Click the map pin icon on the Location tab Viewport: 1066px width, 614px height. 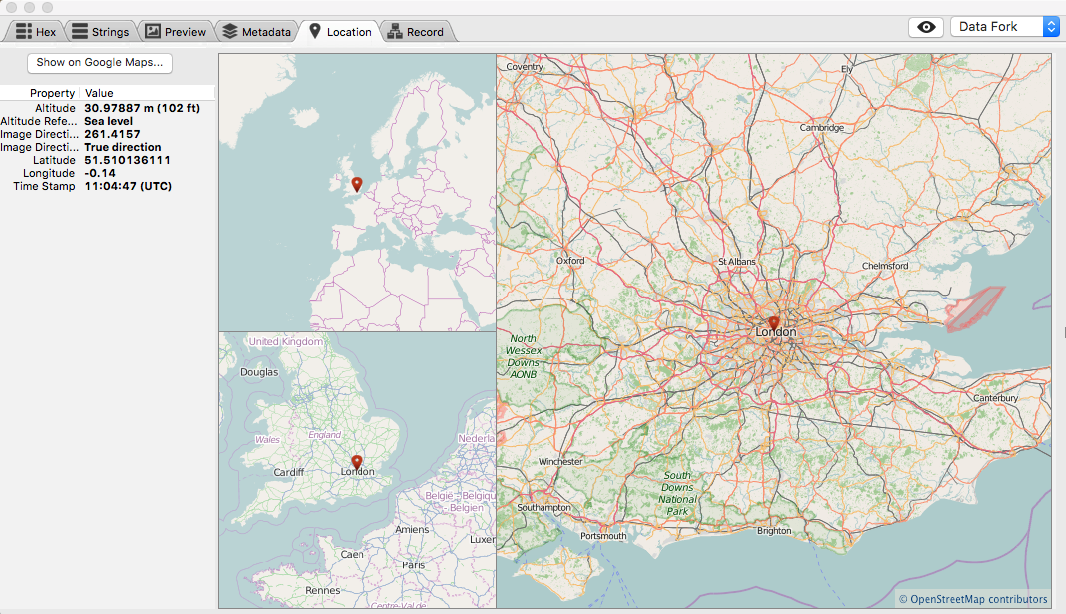tap(313, 31)
